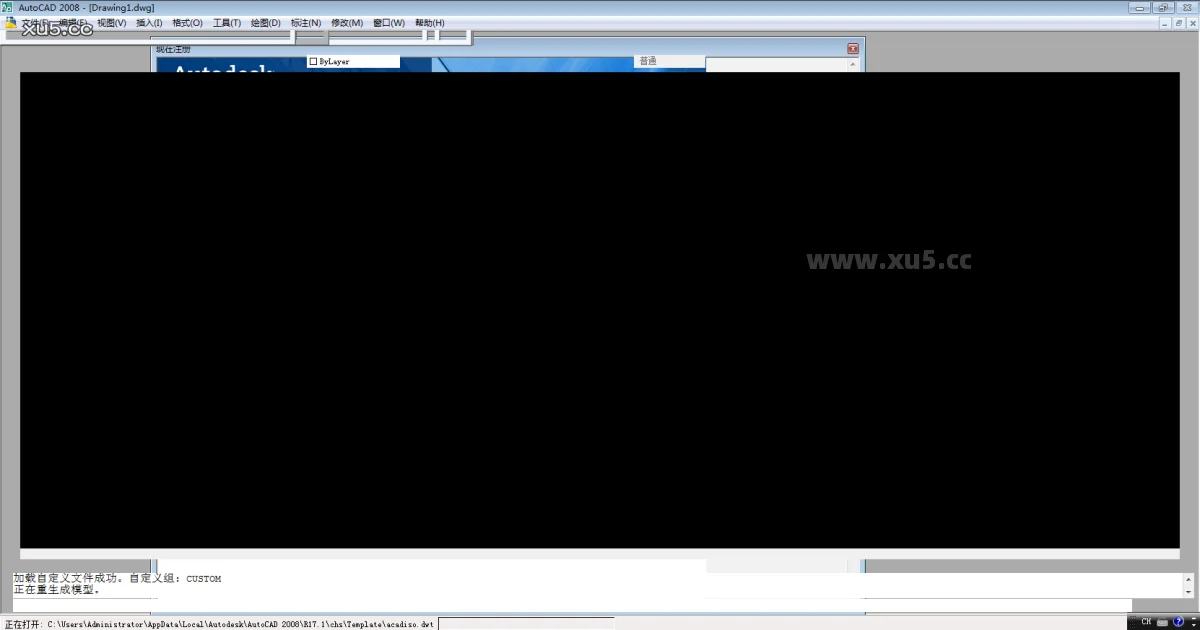Open the 视图(V) menu
Image resolution: width=1200 pixels, height=630 pixels.
click(x=112, y=23)
